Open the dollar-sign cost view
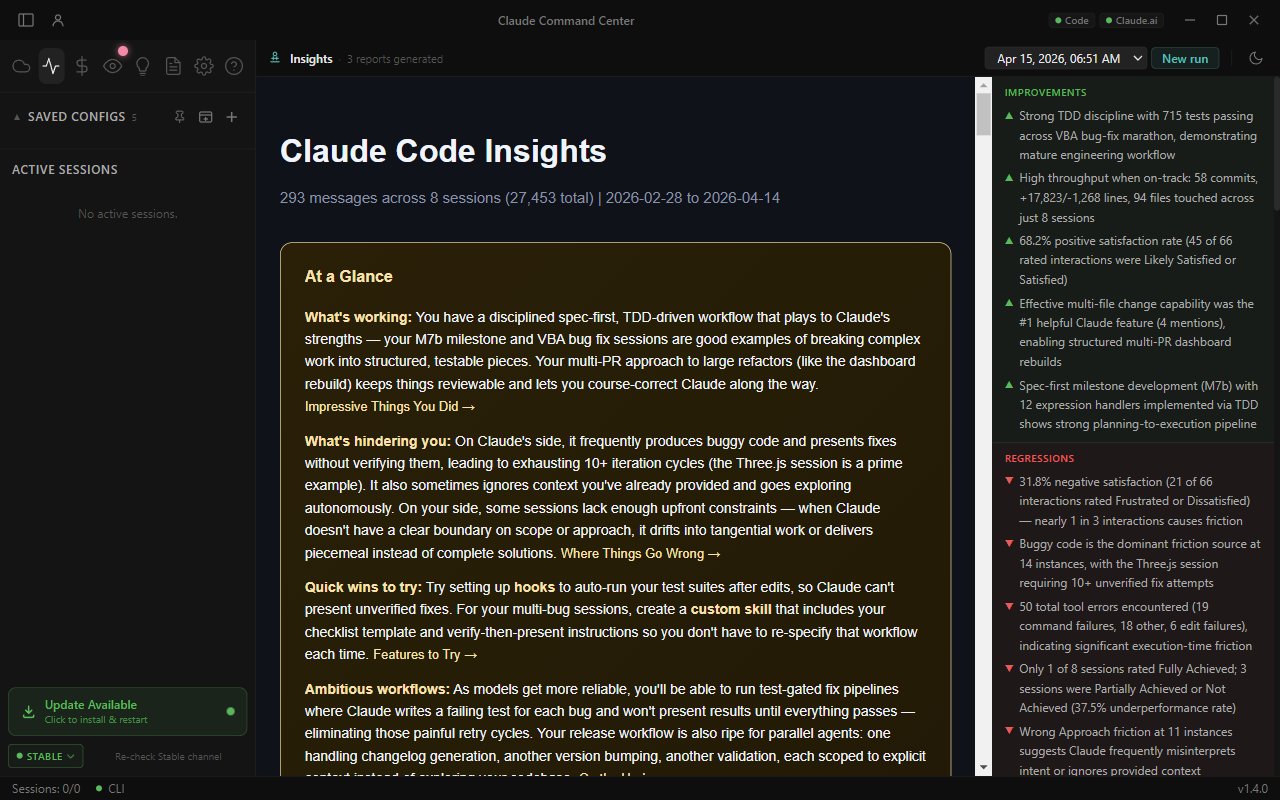Screen dimensions: 1280x800 [82, 66]
